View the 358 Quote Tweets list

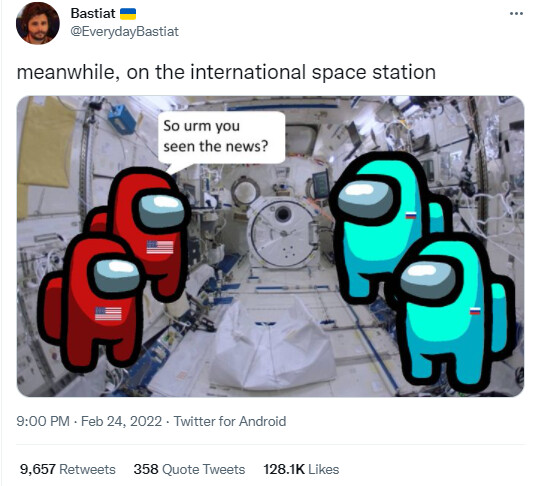pos(189,469)
